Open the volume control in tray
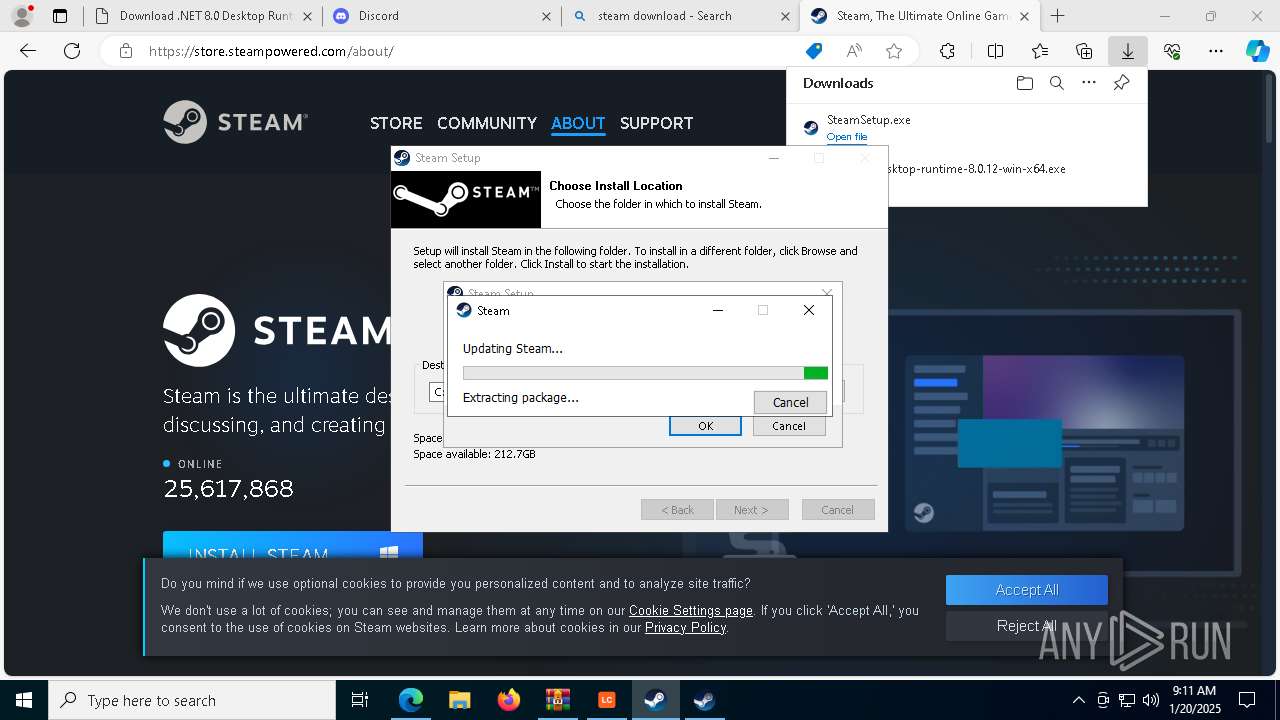Screen dimensions: 1280x720 pyautogui.click(x=1151, y=700)
